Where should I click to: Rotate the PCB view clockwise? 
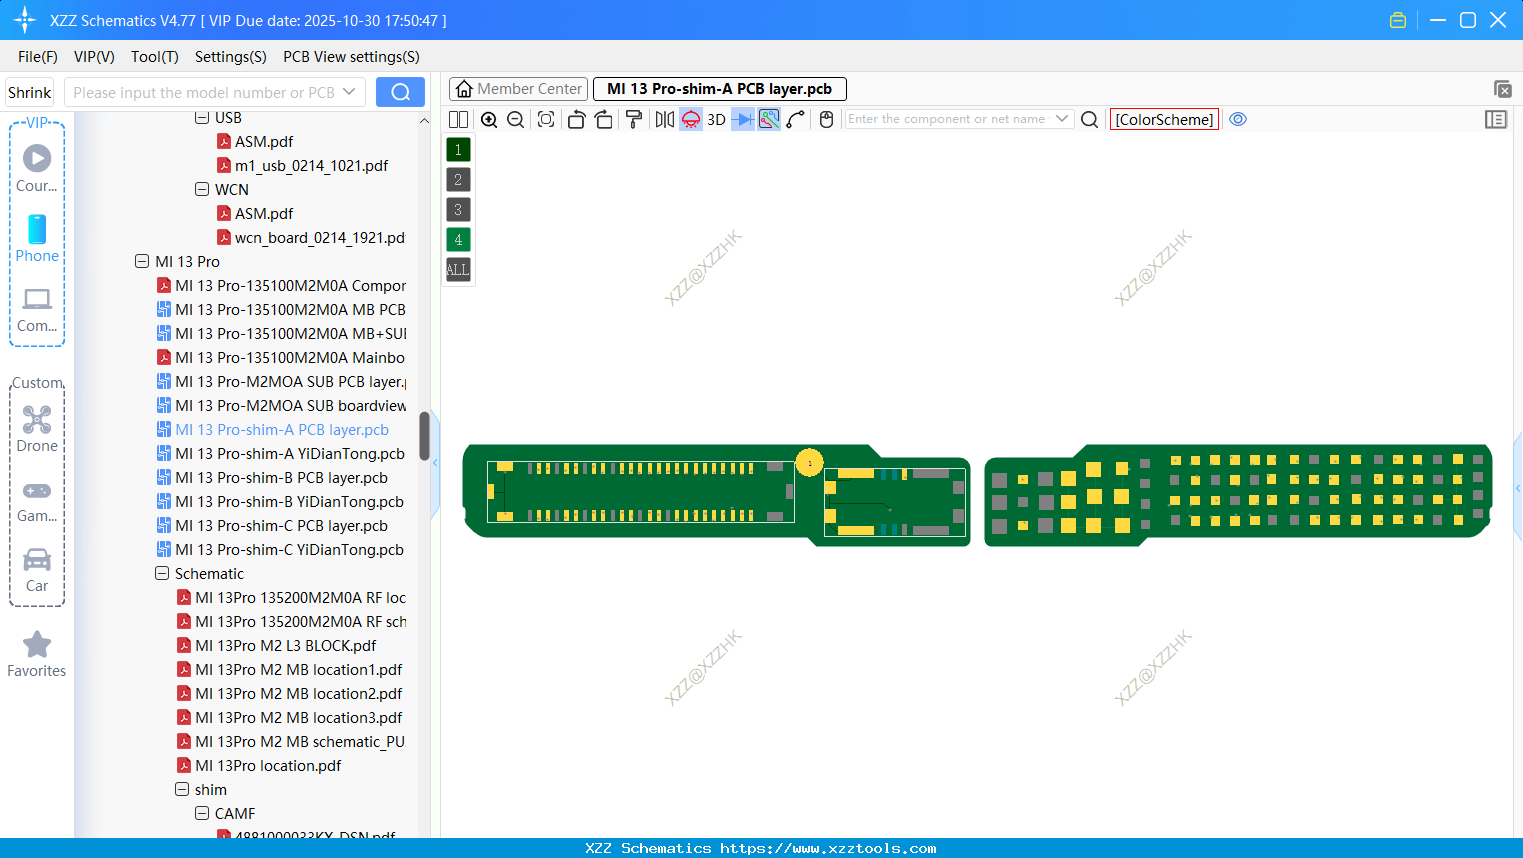pyautogui.click(x=604, y=119)
